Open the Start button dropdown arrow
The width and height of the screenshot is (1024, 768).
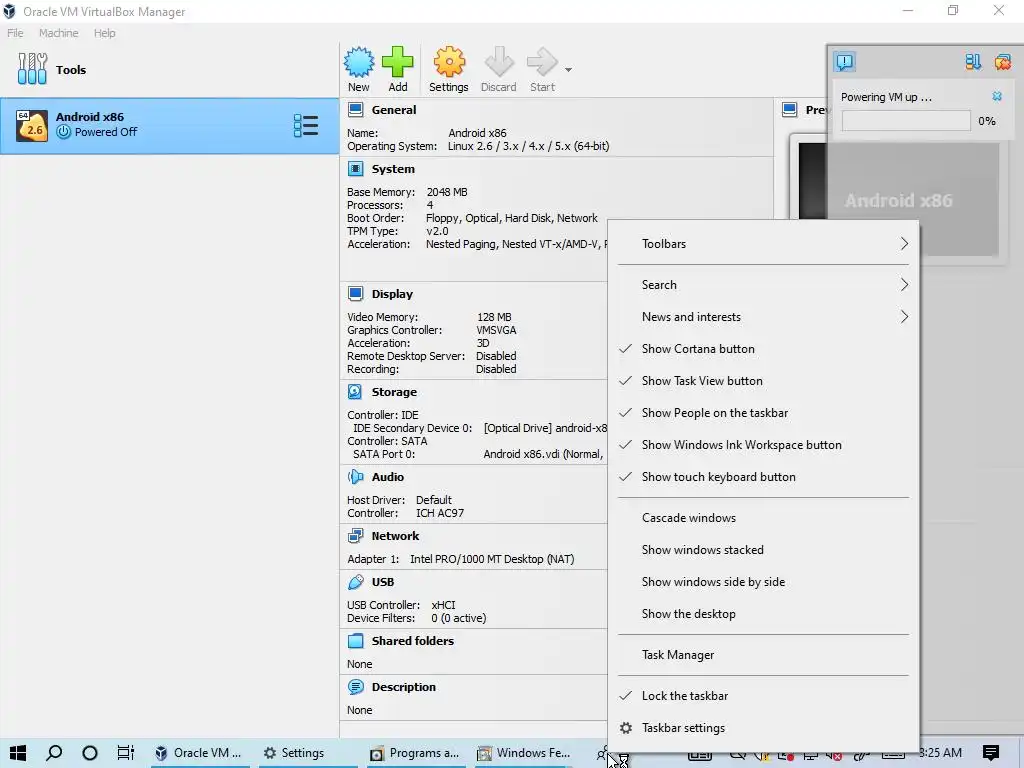568,70
